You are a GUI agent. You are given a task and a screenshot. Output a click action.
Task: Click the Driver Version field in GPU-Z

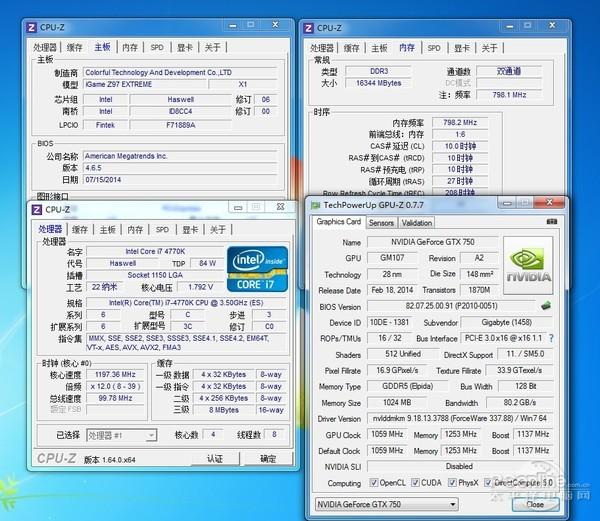460,418
